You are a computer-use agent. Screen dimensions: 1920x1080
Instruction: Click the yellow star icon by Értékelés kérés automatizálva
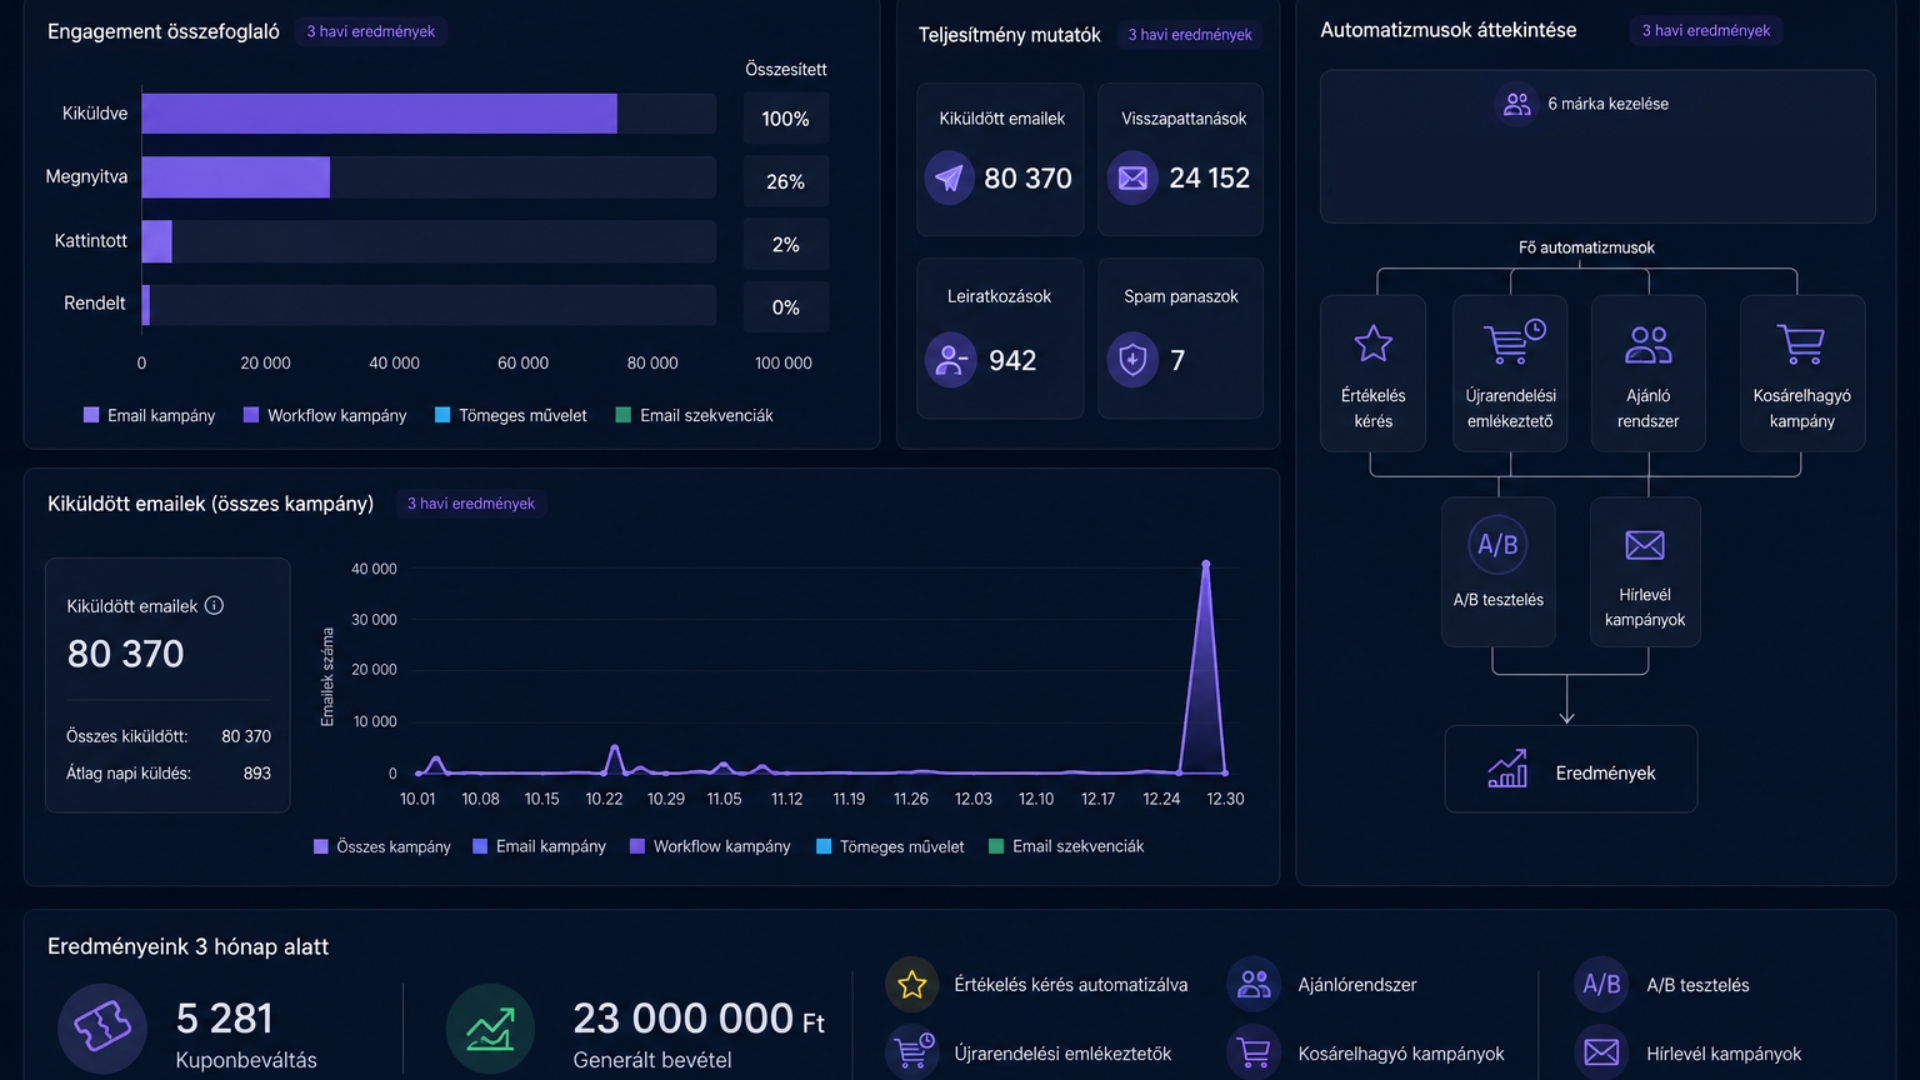[912, 985]
